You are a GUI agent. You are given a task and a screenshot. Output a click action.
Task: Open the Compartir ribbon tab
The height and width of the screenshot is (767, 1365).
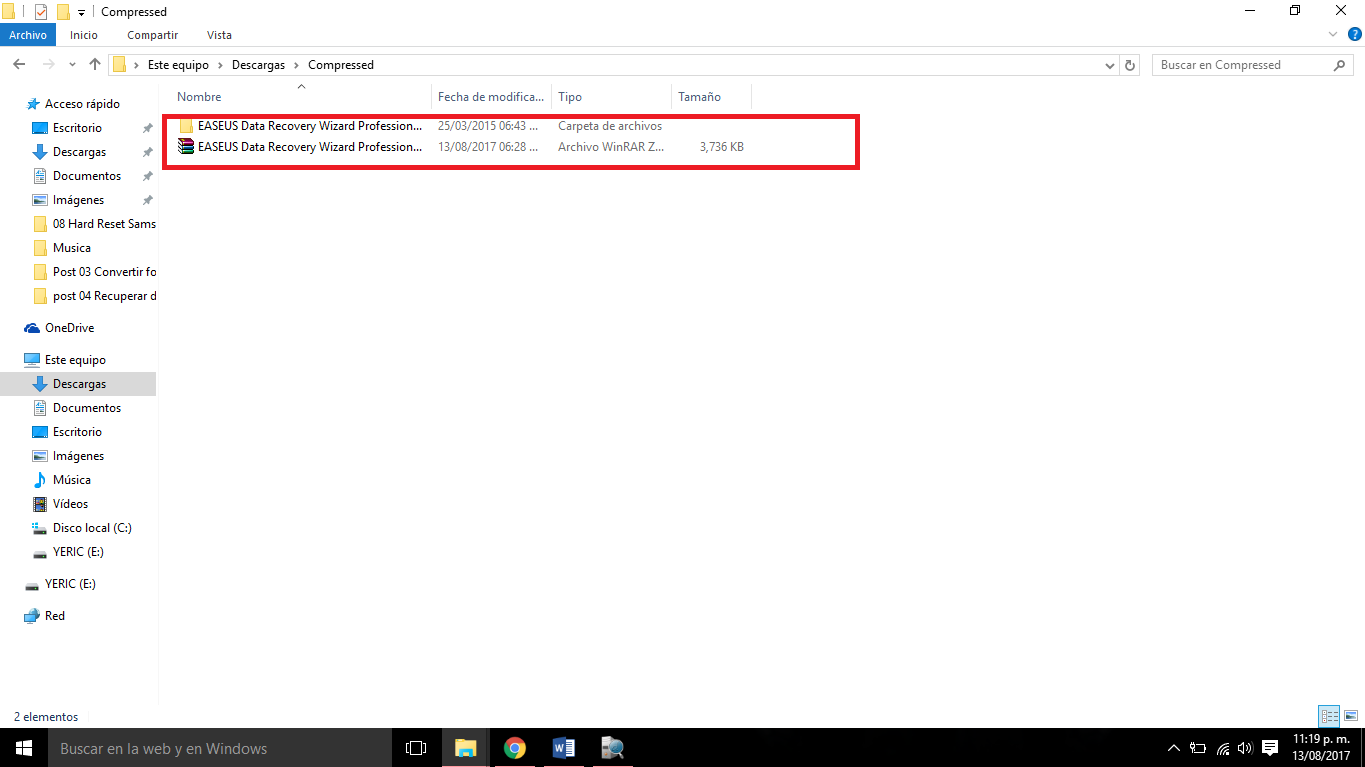click(x=152, y=35)
